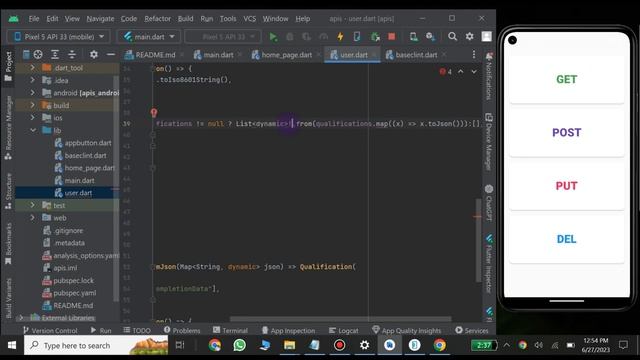This screenshot has height=360, width=640.
Task: Click Windows taskbar search box
Action: pos(96,345)
